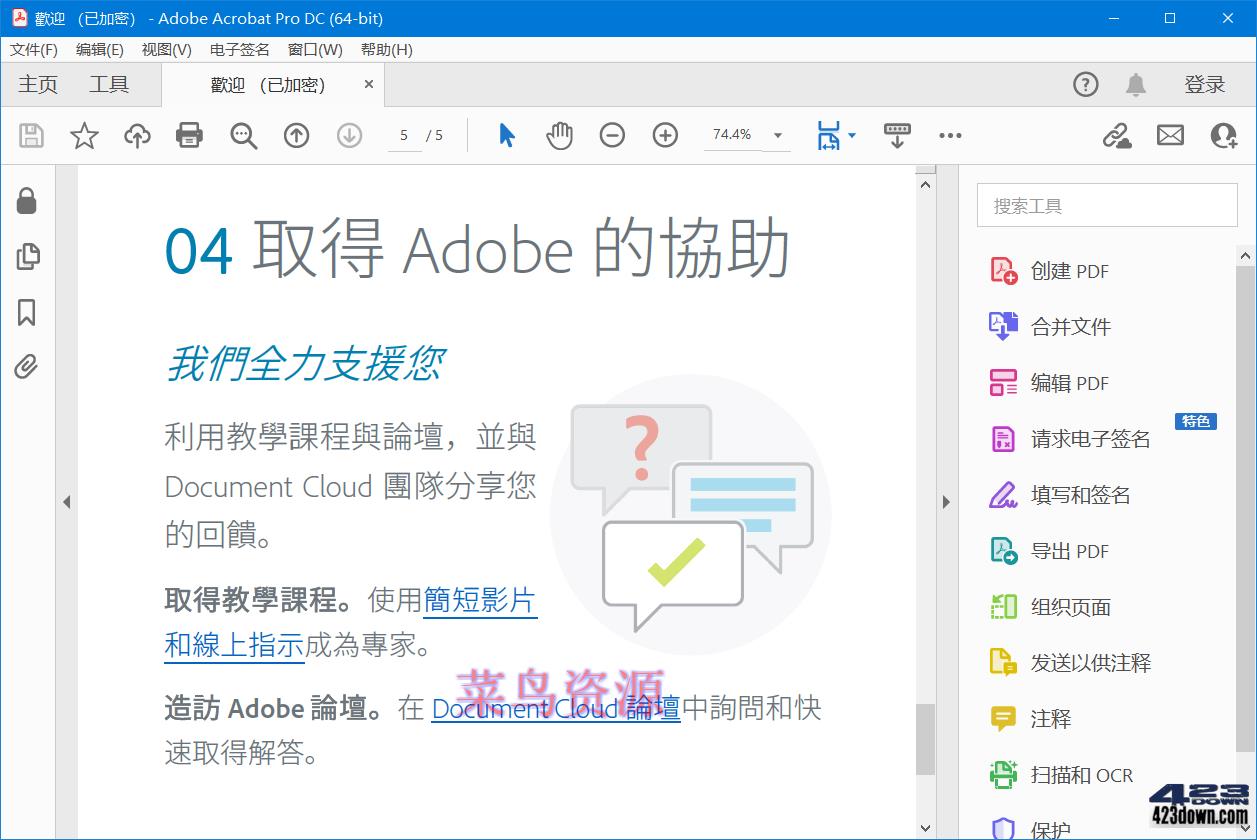The width and height of the screenshot is (1257, 840).
Task: Click the Zoom In icon
Action: tap(665, 134)
